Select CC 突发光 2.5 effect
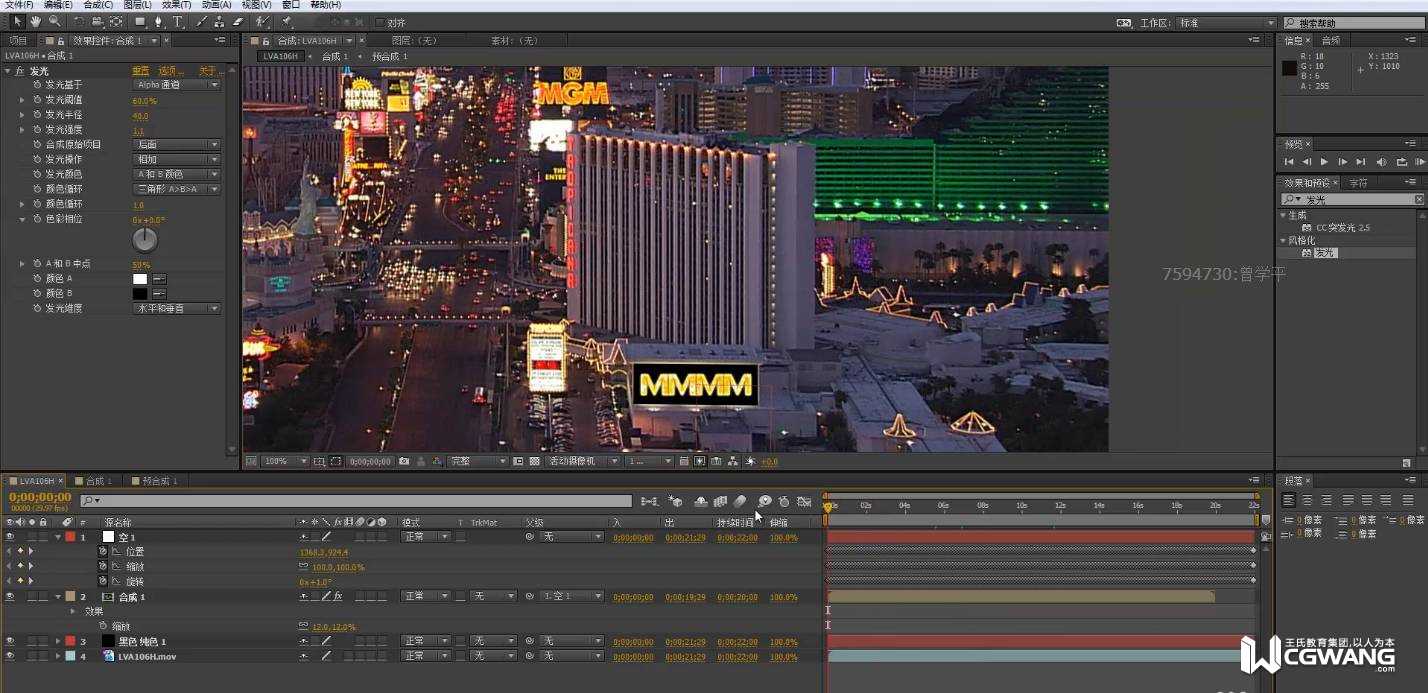Screen dimensions: 1428x693 tap(1342, 228)
